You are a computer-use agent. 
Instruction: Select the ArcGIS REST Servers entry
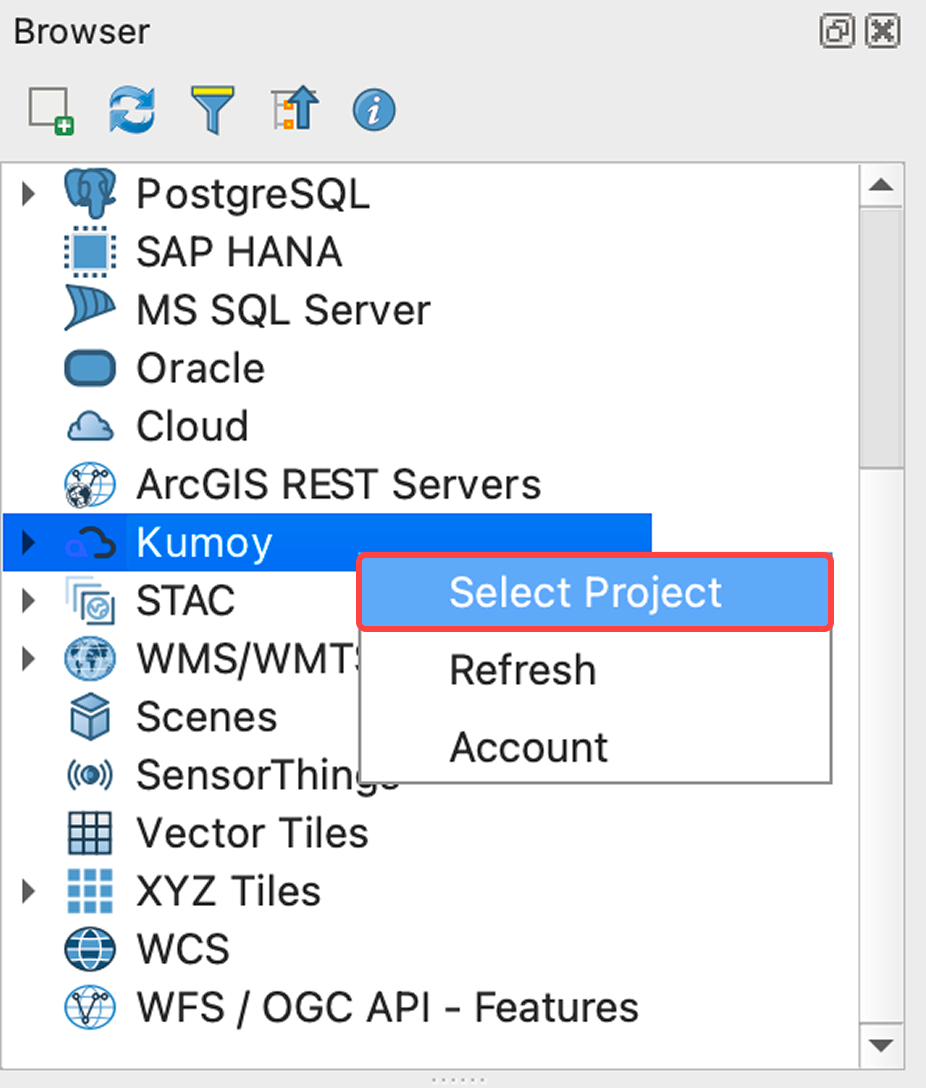tap(338, 484)
